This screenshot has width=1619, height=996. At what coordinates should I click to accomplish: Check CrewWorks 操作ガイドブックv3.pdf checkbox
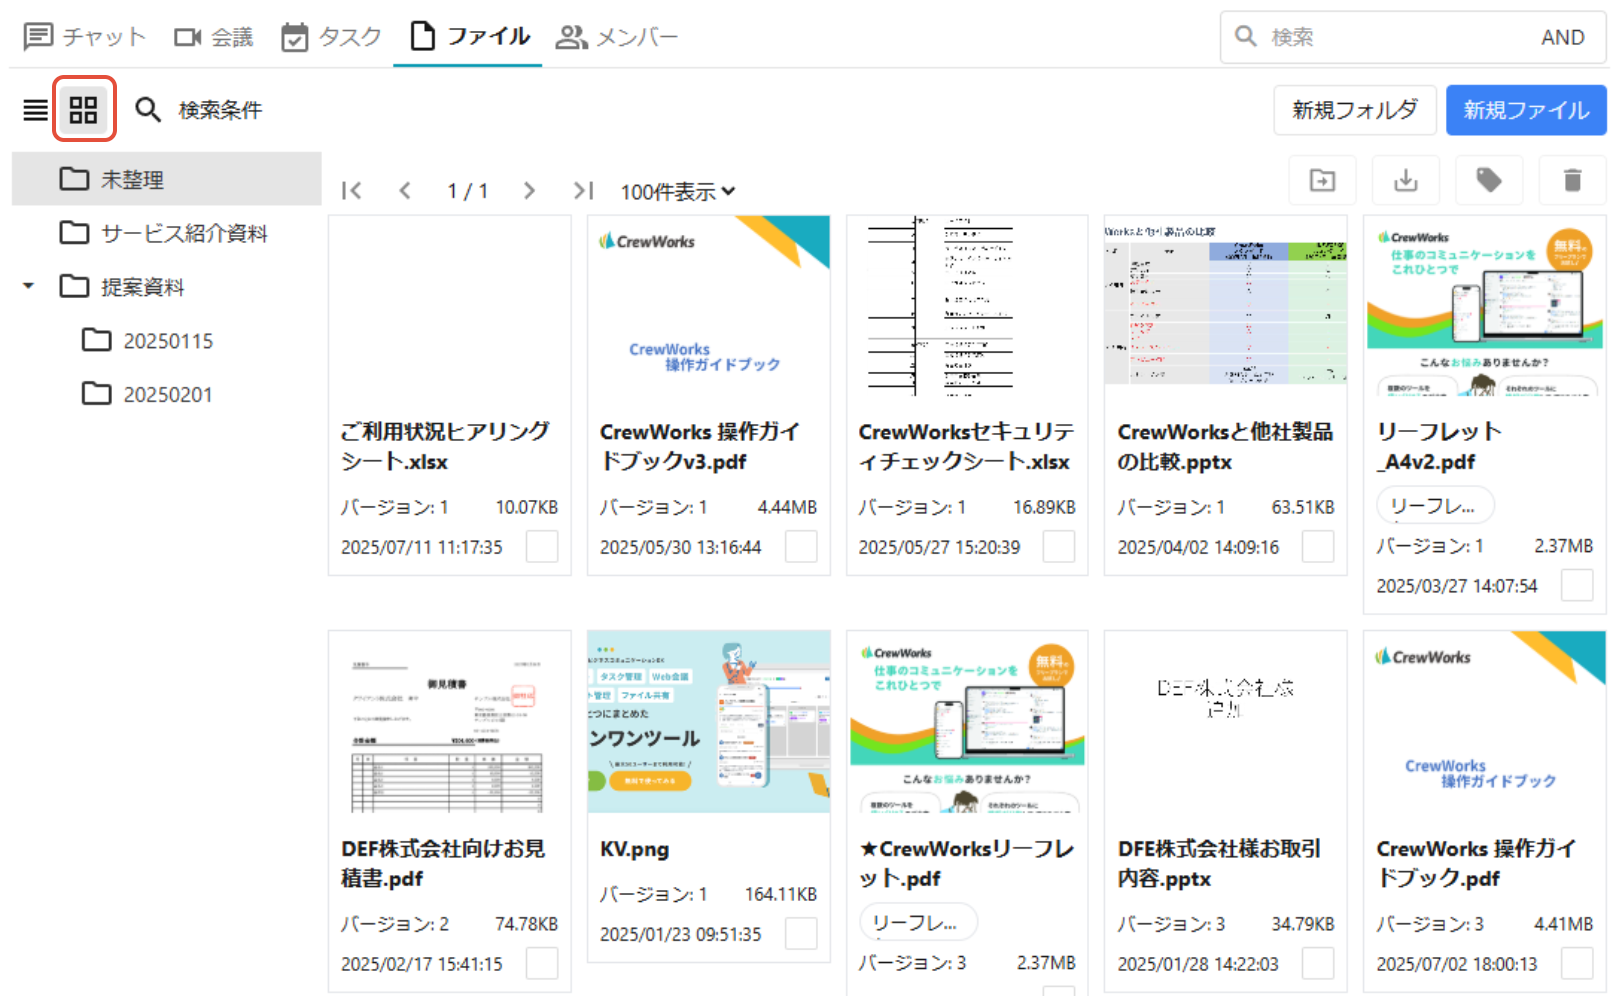pyautogui.click(x=801, y=546)
